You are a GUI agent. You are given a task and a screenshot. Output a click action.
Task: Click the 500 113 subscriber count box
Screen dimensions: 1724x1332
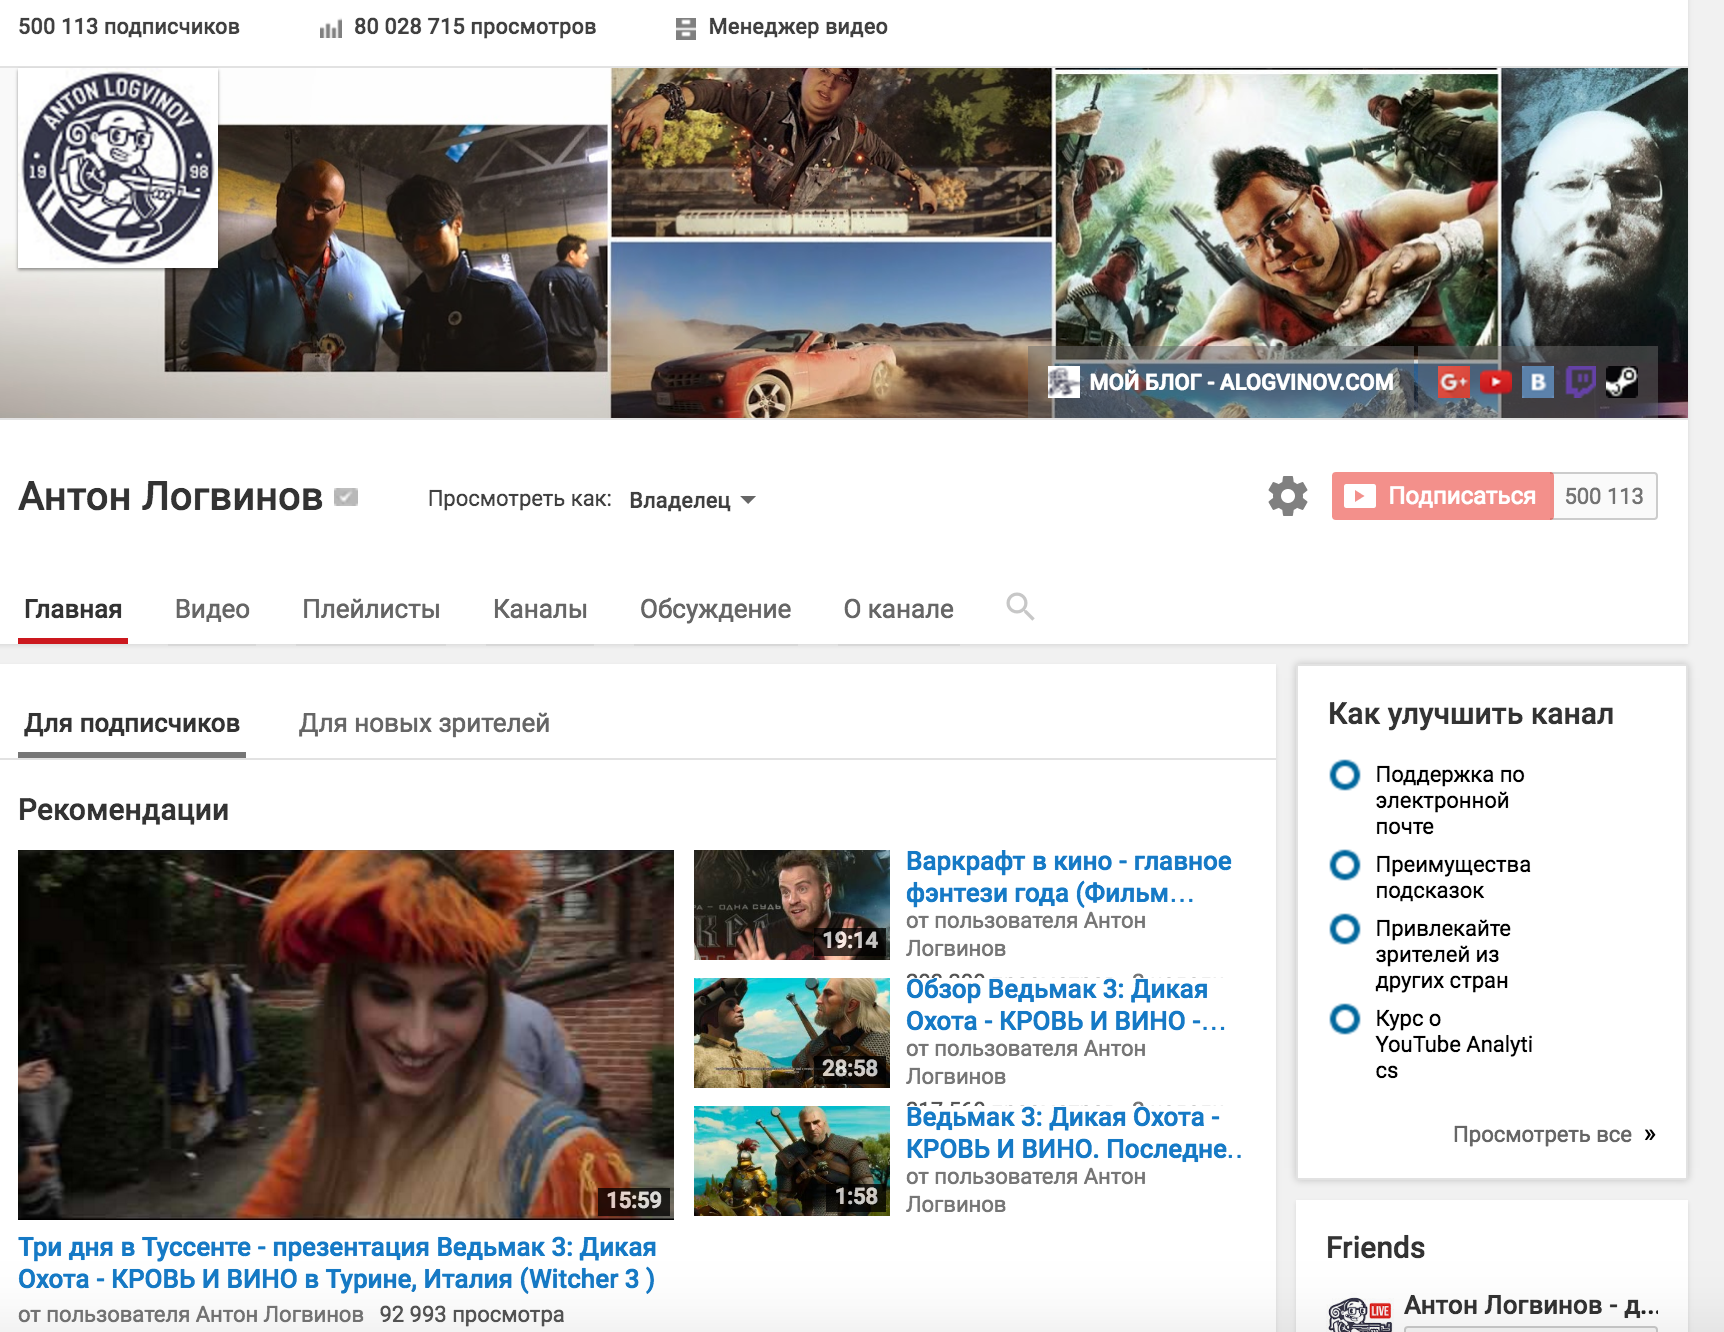coord(1604,496)
